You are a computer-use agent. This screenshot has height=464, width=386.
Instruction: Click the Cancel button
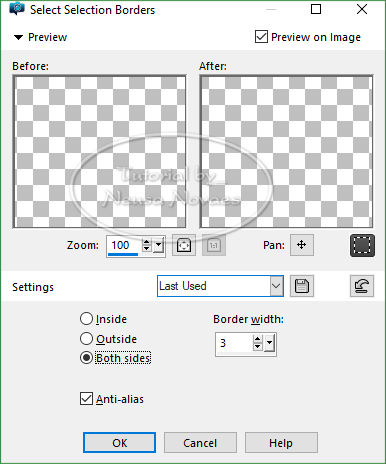coord(200,443)
